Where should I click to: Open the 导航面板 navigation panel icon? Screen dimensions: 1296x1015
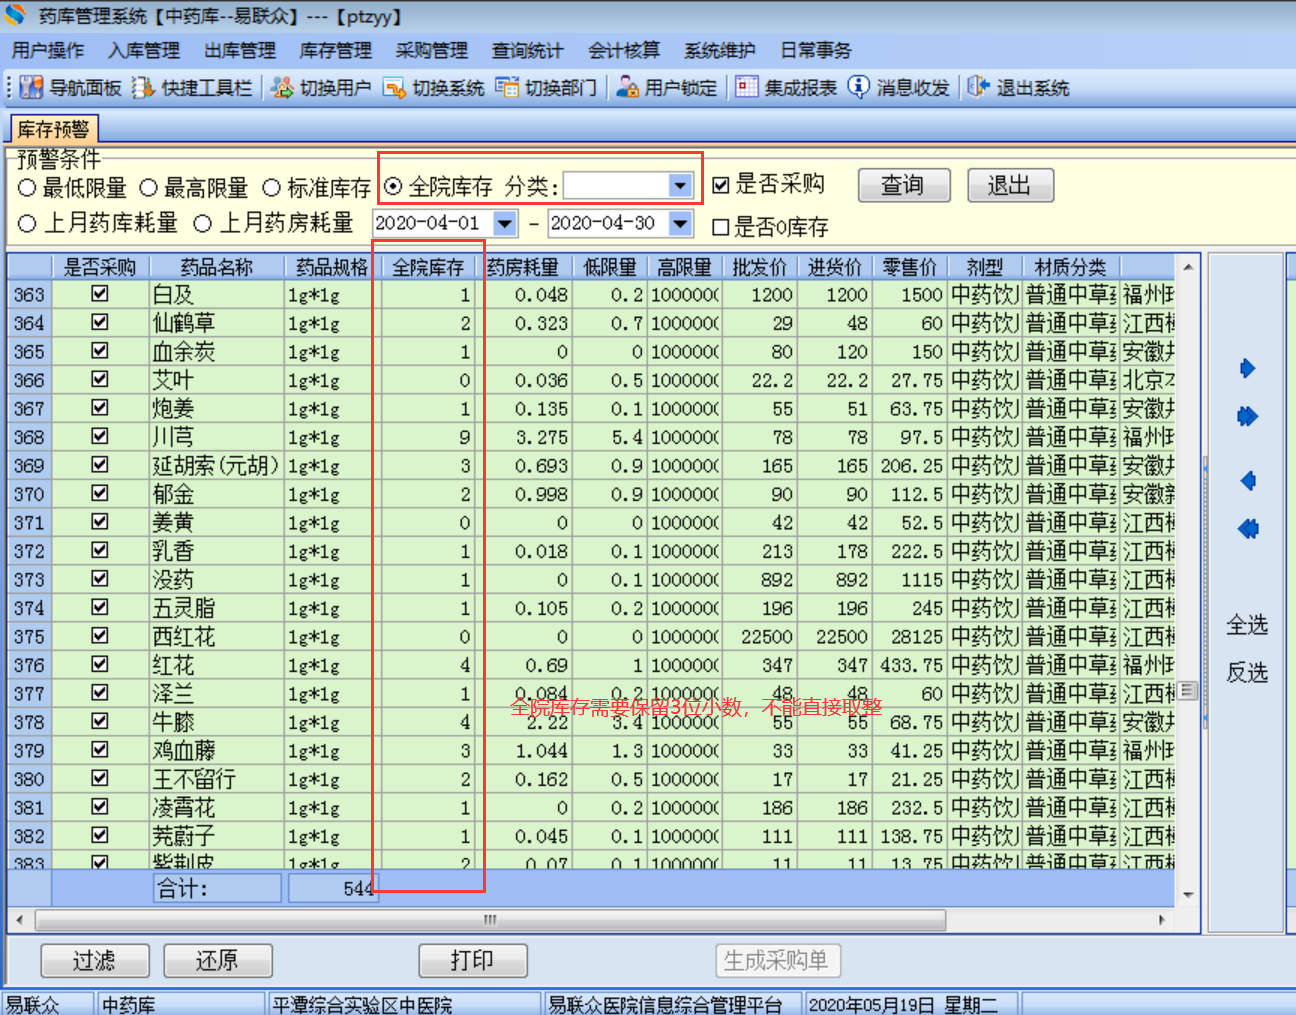coord(31,88)
